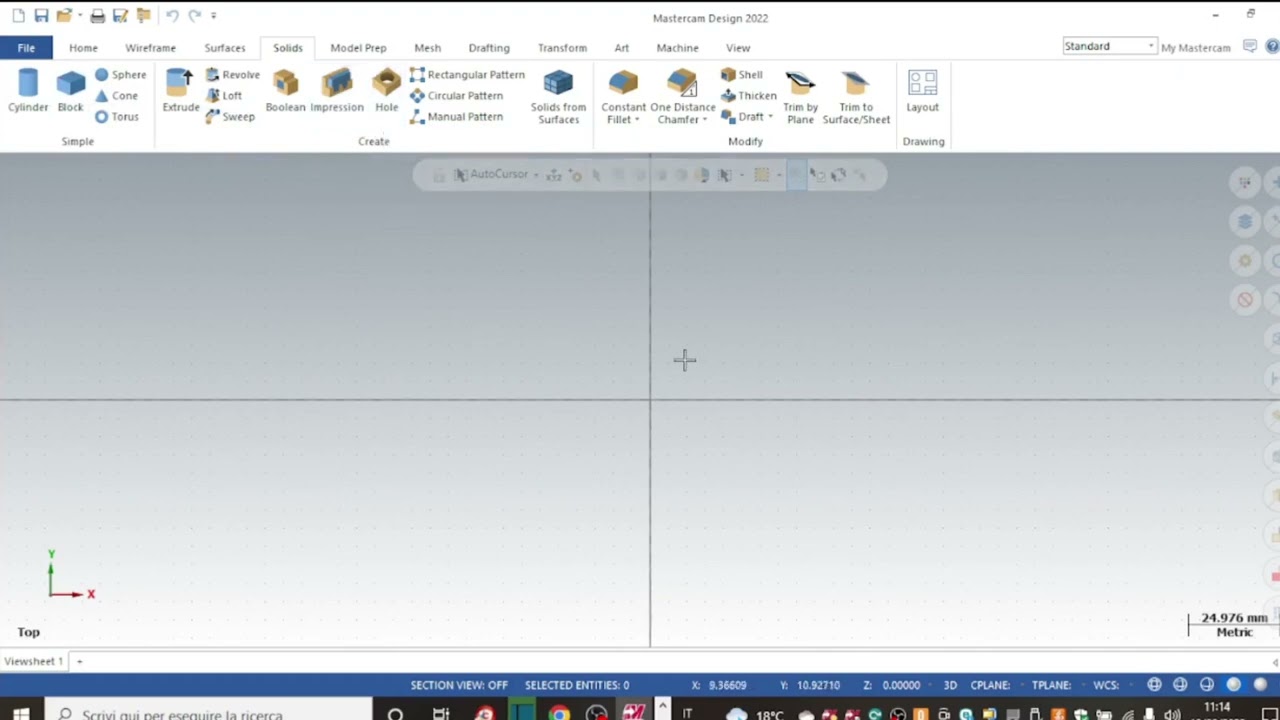Select Trim by Plane tool

pyautogui.click(x=800, y=97)
